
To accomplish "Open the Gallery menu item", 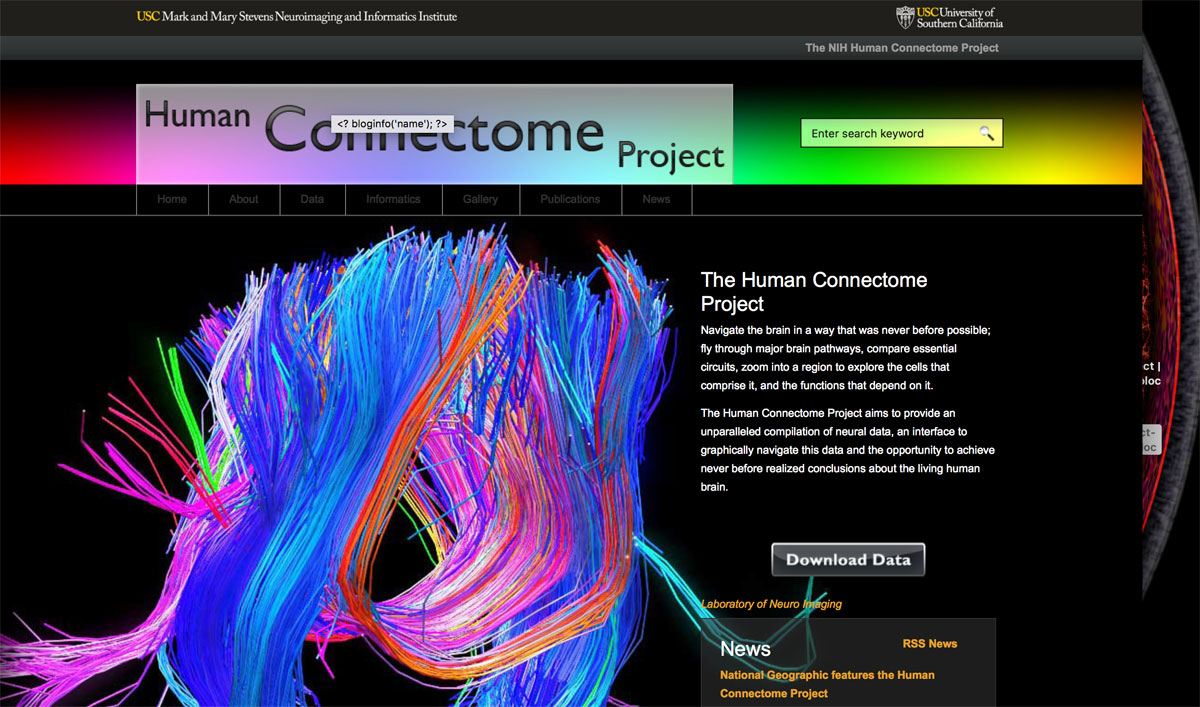I will click(x=480, y=199).
